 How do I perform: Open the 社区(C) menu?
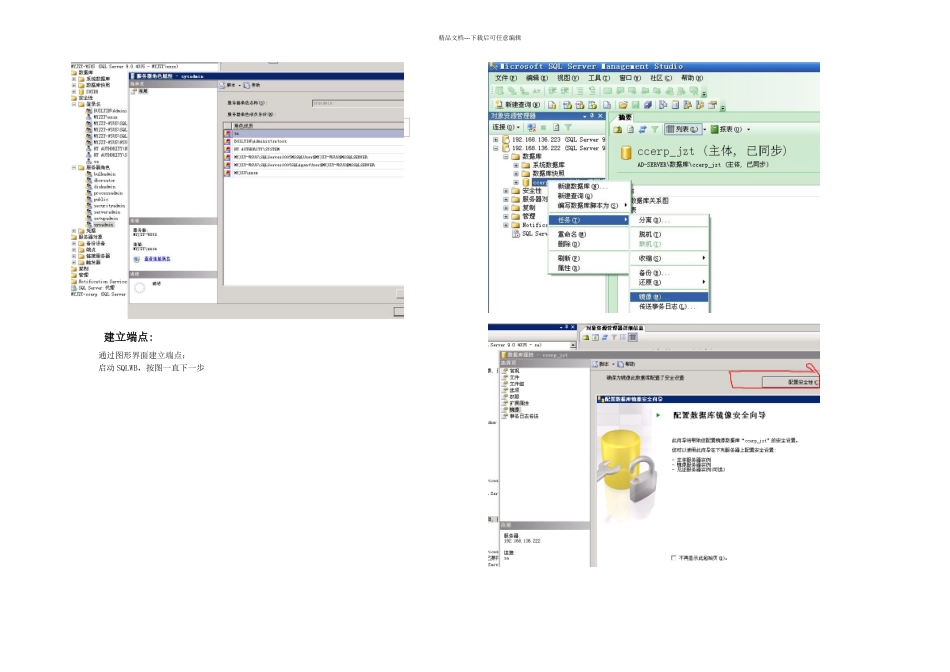click(661, 78)
